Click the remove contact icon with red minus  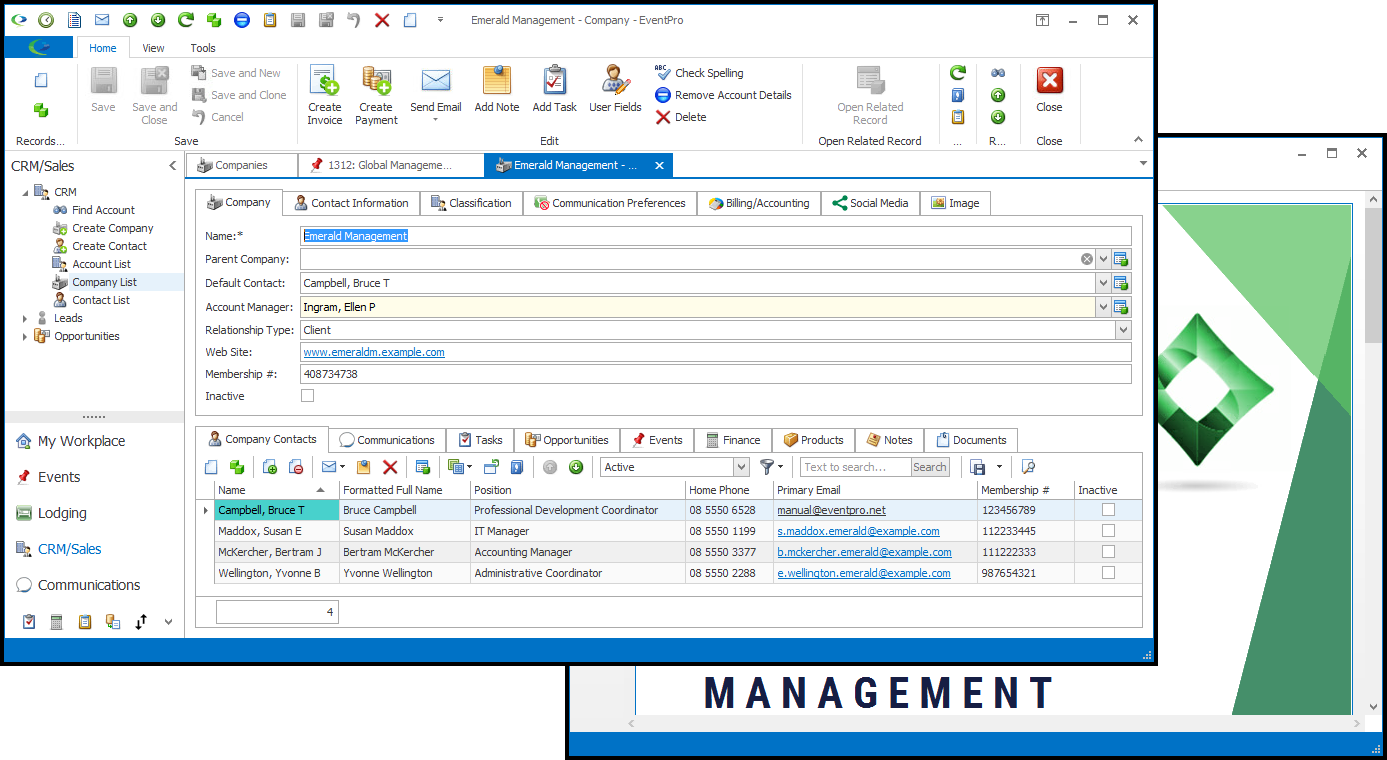(x=296, y=467)
